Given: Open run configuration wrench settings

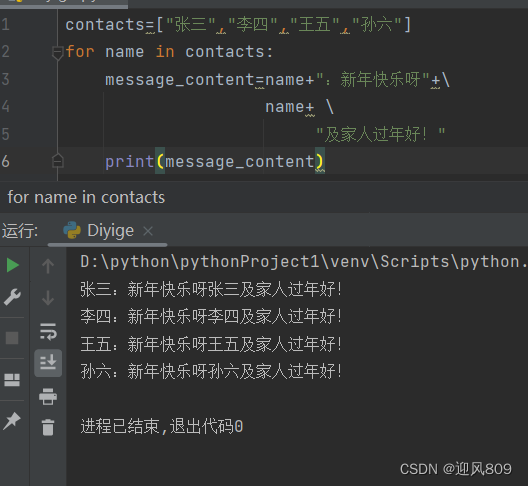Looking at the screenshot, I should click(12, 296).
